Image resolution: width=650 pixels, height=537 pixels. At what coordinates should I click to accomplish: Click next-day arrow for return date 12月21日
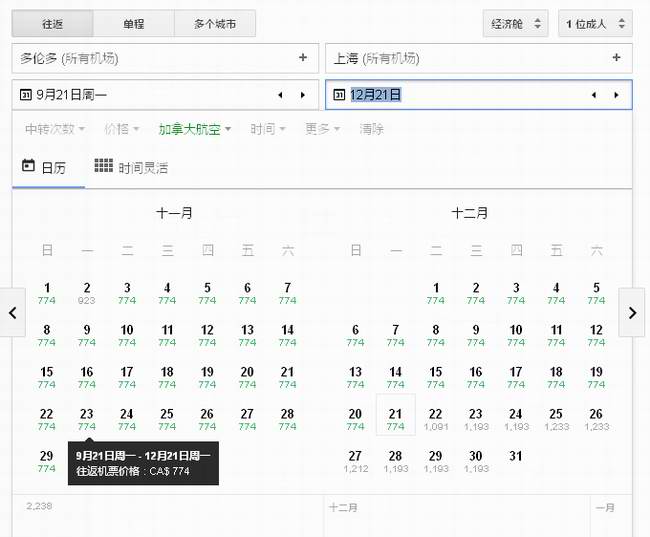click(x=616, y=95)
